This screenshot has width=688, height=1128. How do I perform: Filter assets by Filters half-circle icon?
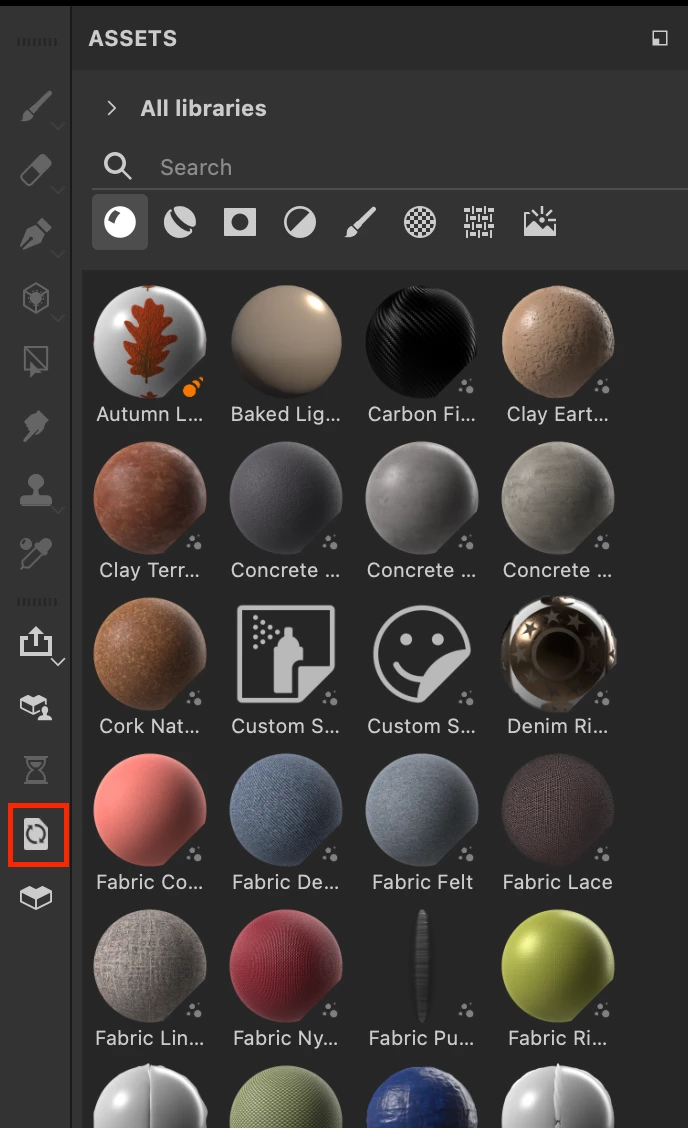300,222
